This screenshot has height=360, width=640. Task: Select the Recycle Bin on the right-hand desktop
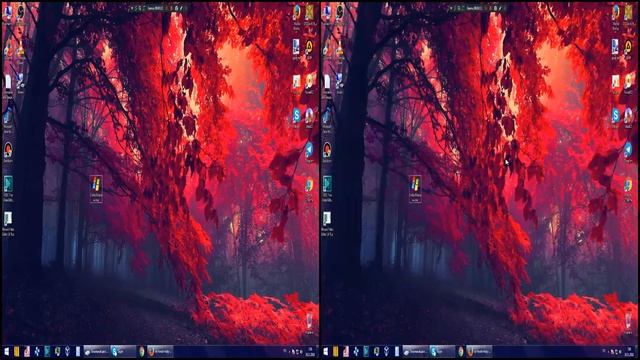[629, 323]
